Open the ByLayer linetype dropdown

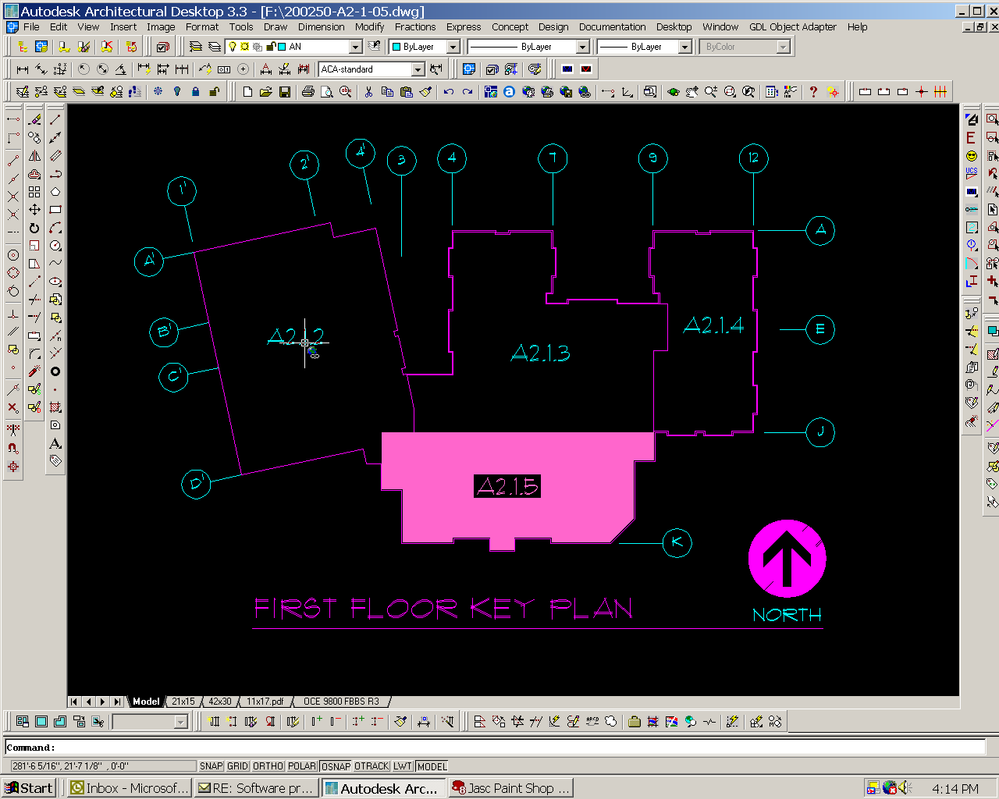click(583, 46)
